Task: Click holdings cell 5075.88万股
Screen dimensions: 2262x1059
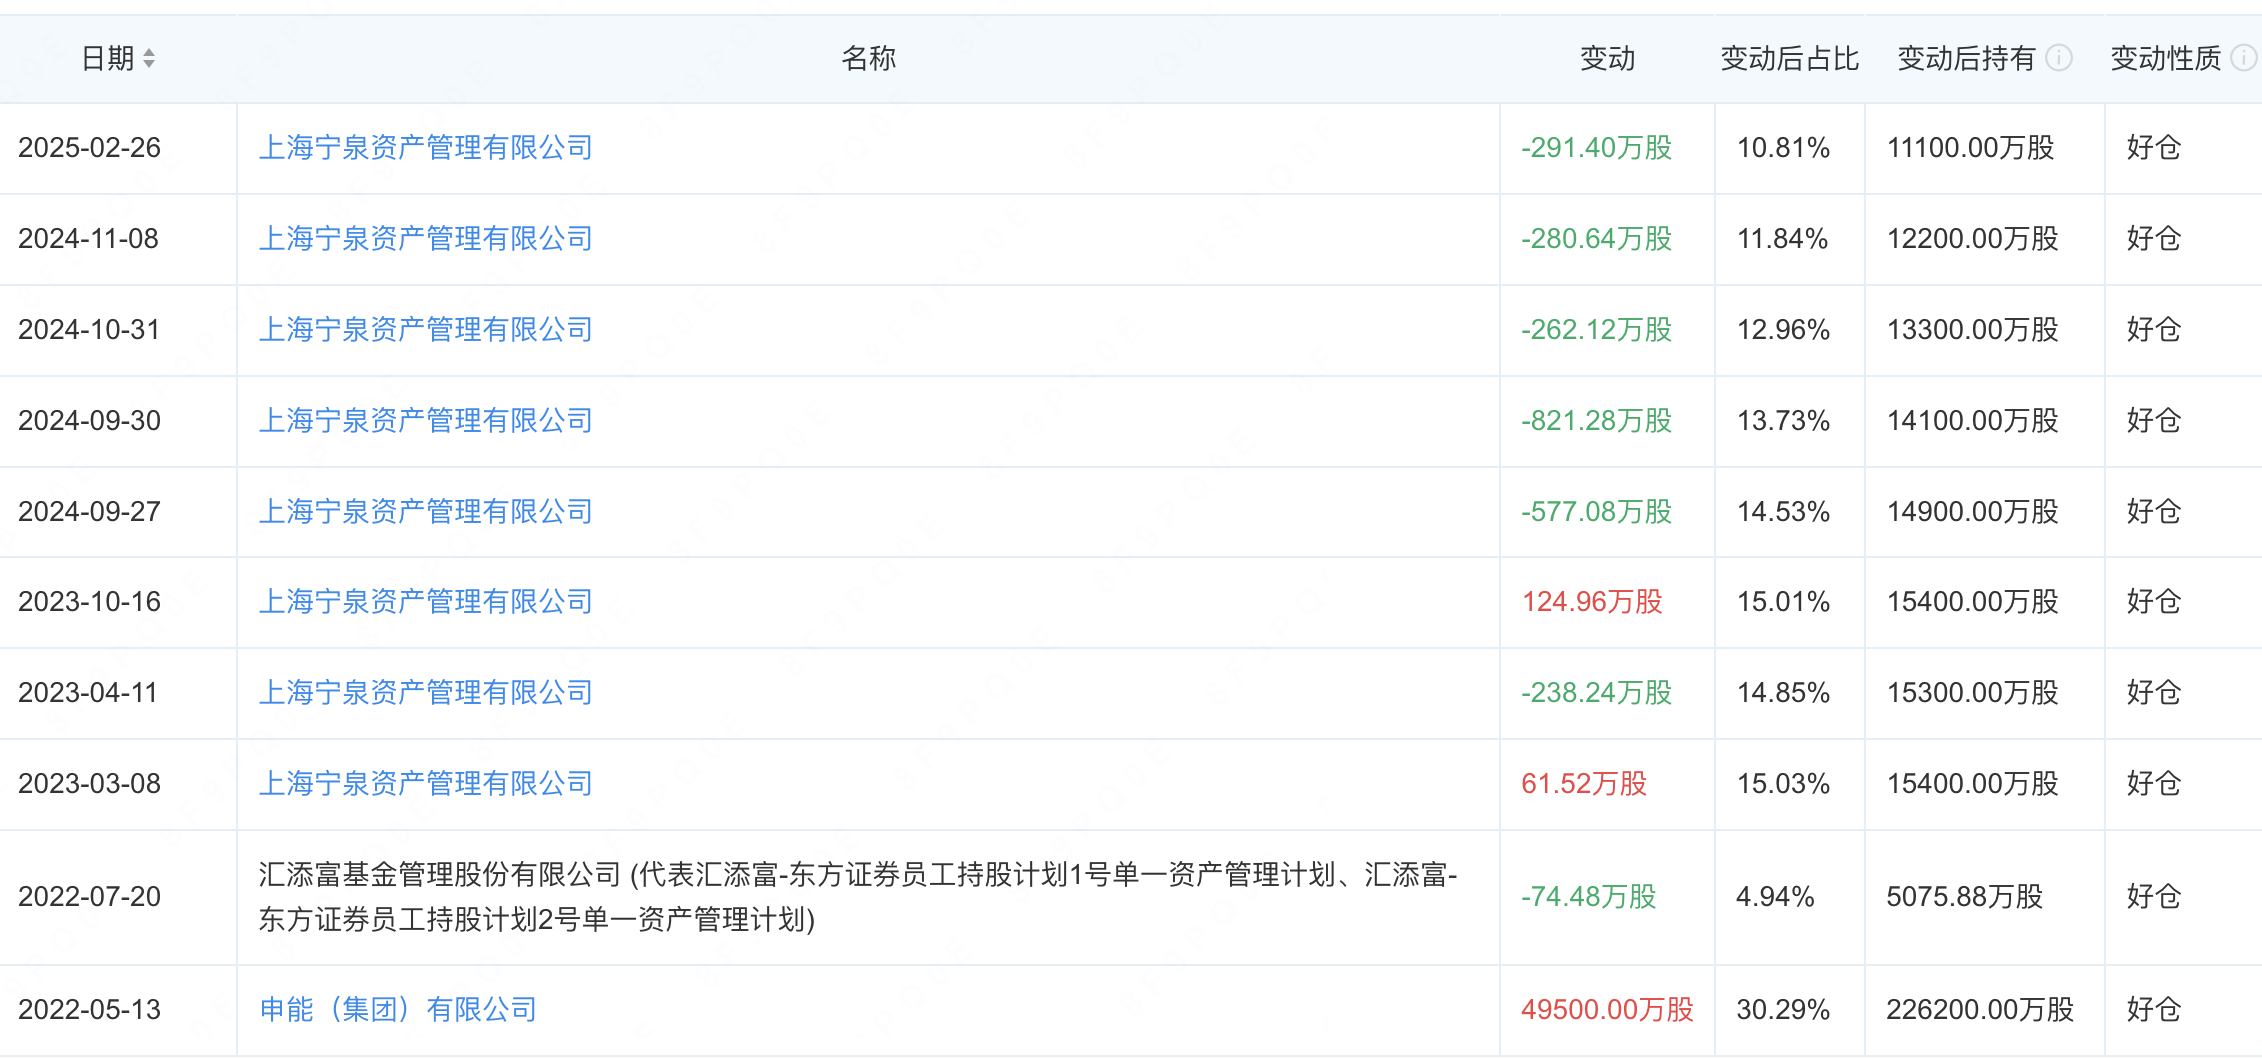Action: point(1965,897)
